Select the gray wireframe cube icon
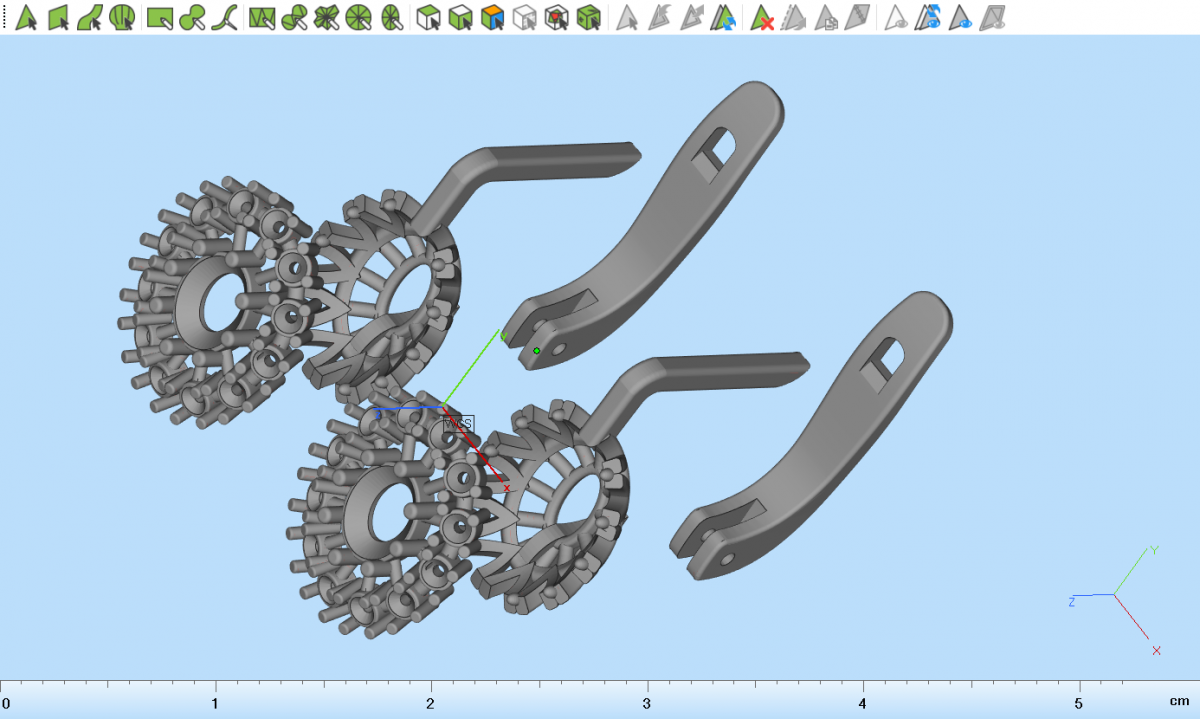1200x719 pixels. click(x=524, y=17)
